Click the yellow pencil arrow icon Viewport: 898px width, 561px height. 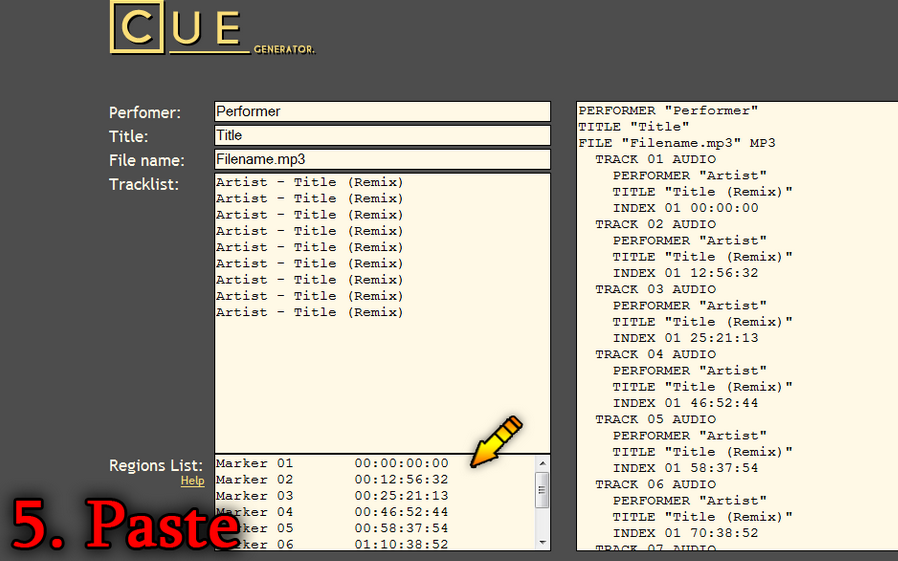coord(497,441)
